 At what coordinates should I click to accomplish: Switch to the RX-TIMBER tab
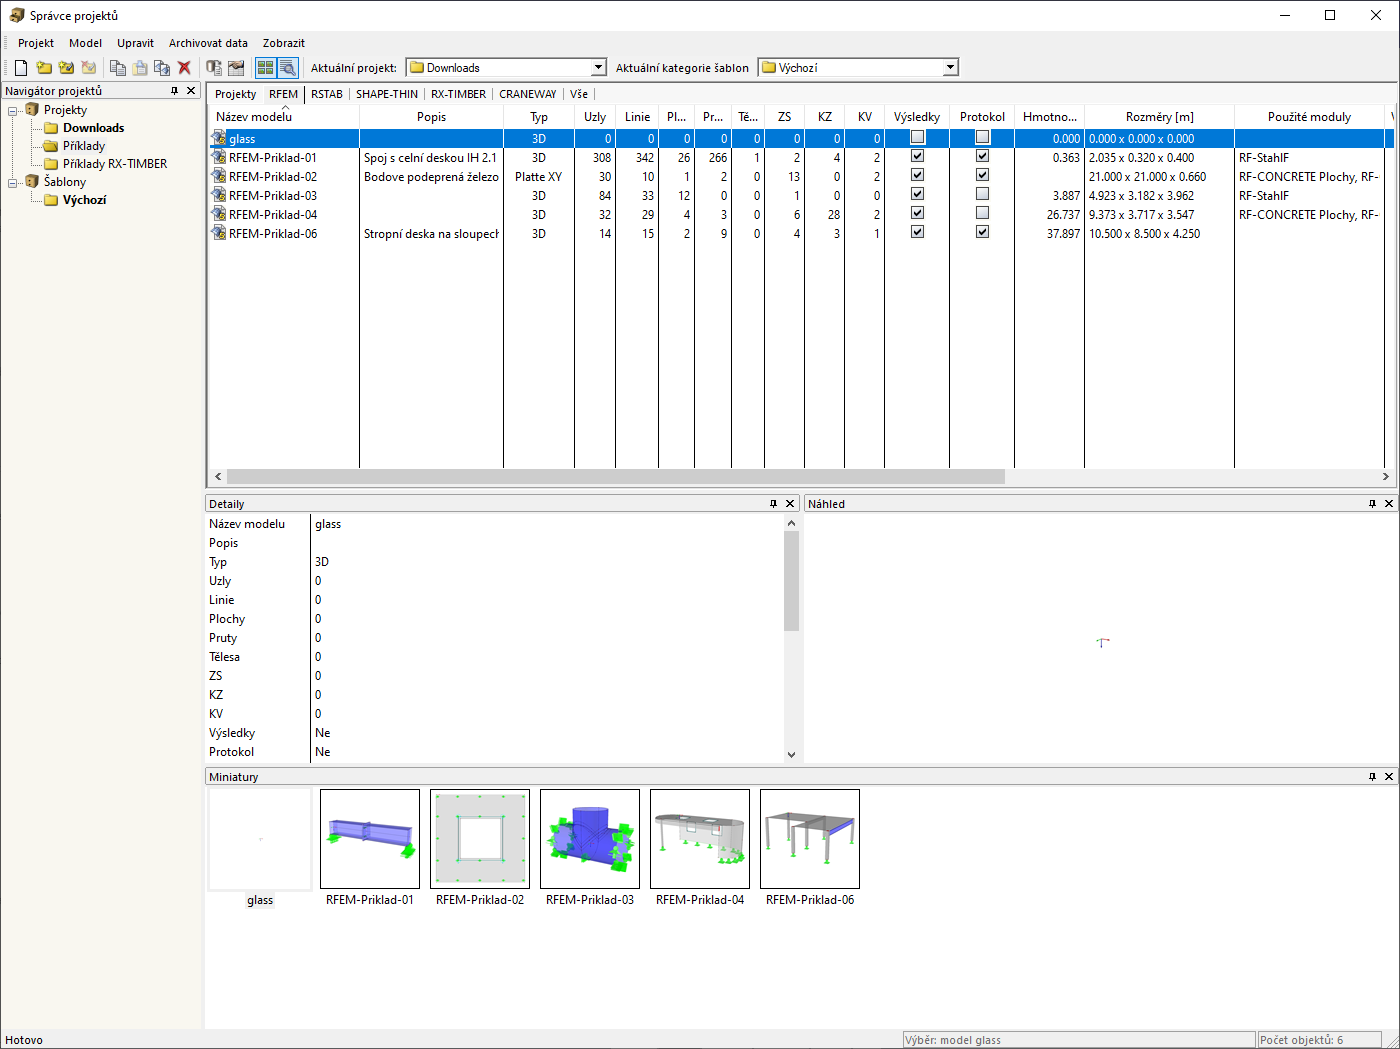(458, 94)
